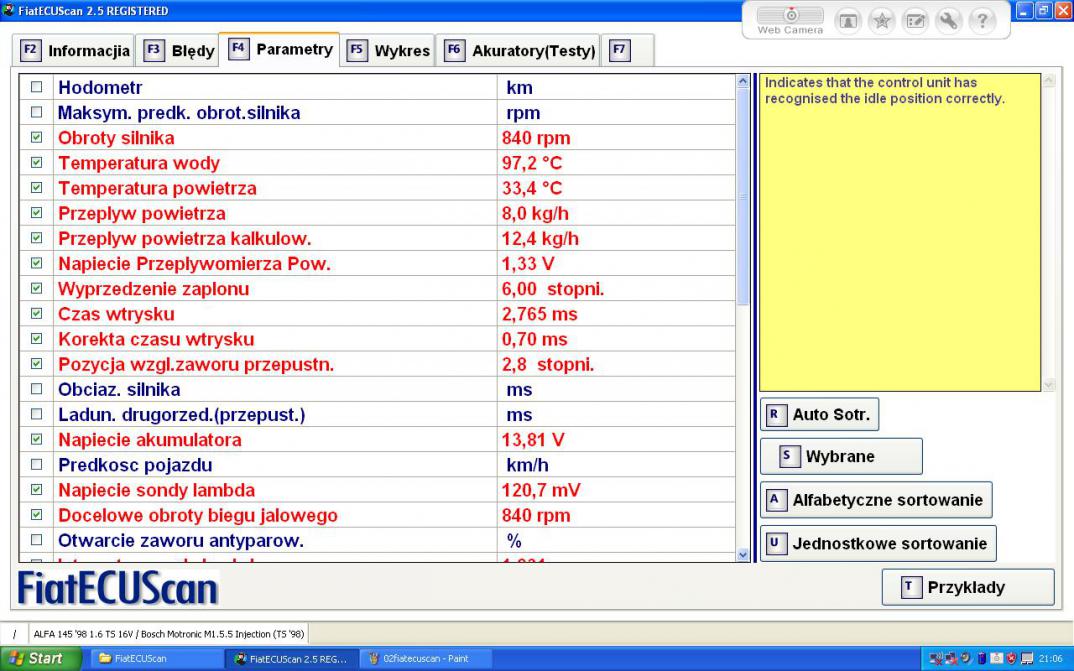The image size is (1074, 671).
Task: Click the wireless network tray icon
Action: 936,659
